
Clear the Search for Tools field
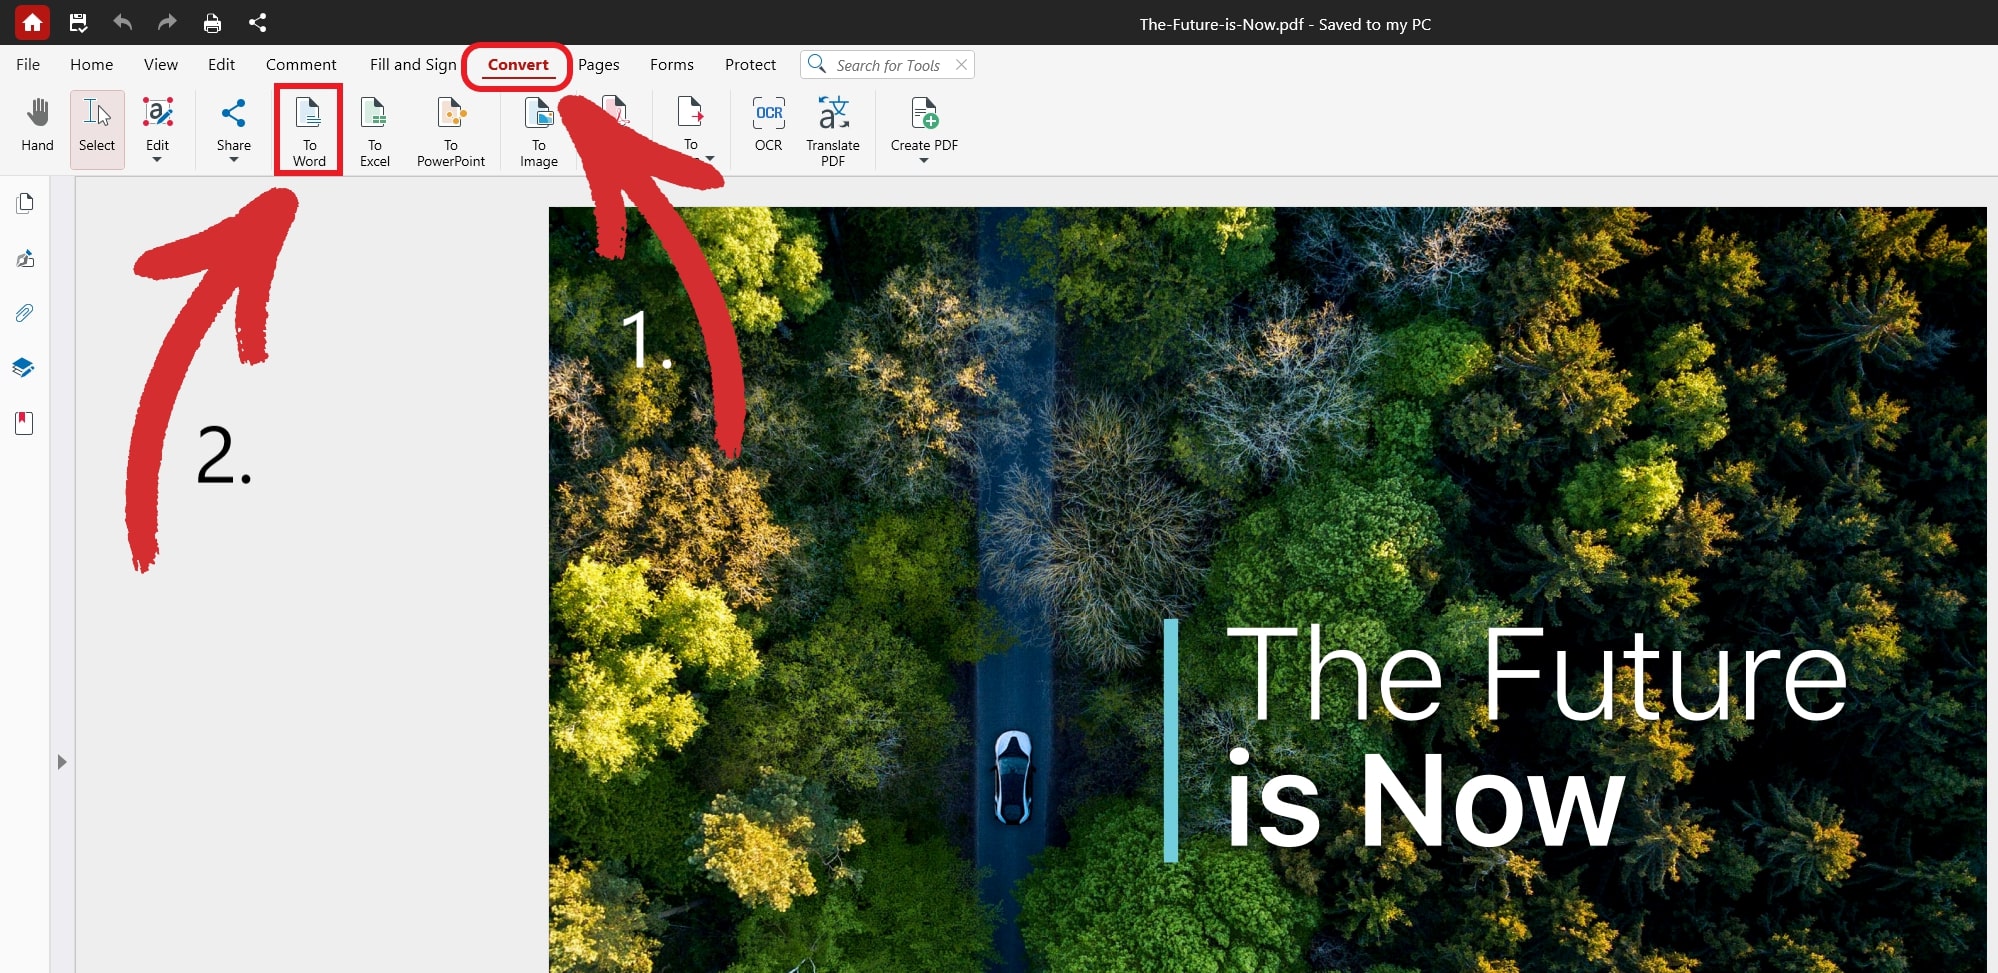click(x=961, y=64)
